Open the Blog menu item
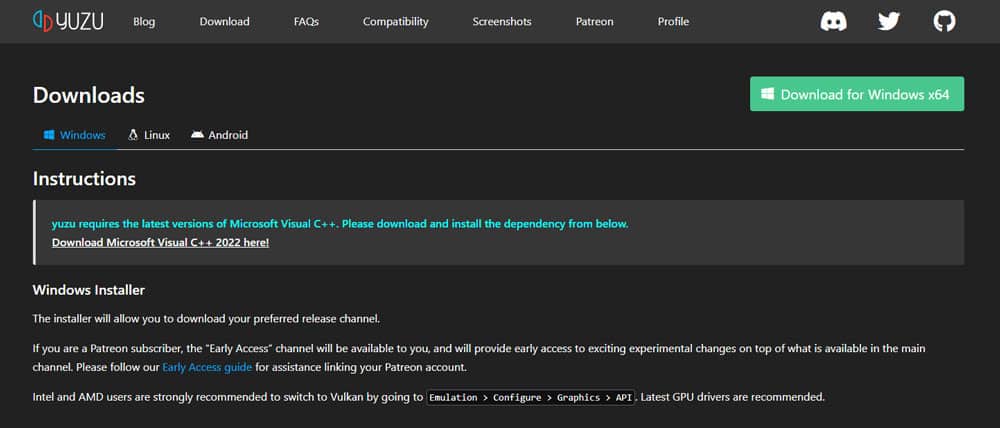The image size is (1000, 428). [x=144, y=21]
